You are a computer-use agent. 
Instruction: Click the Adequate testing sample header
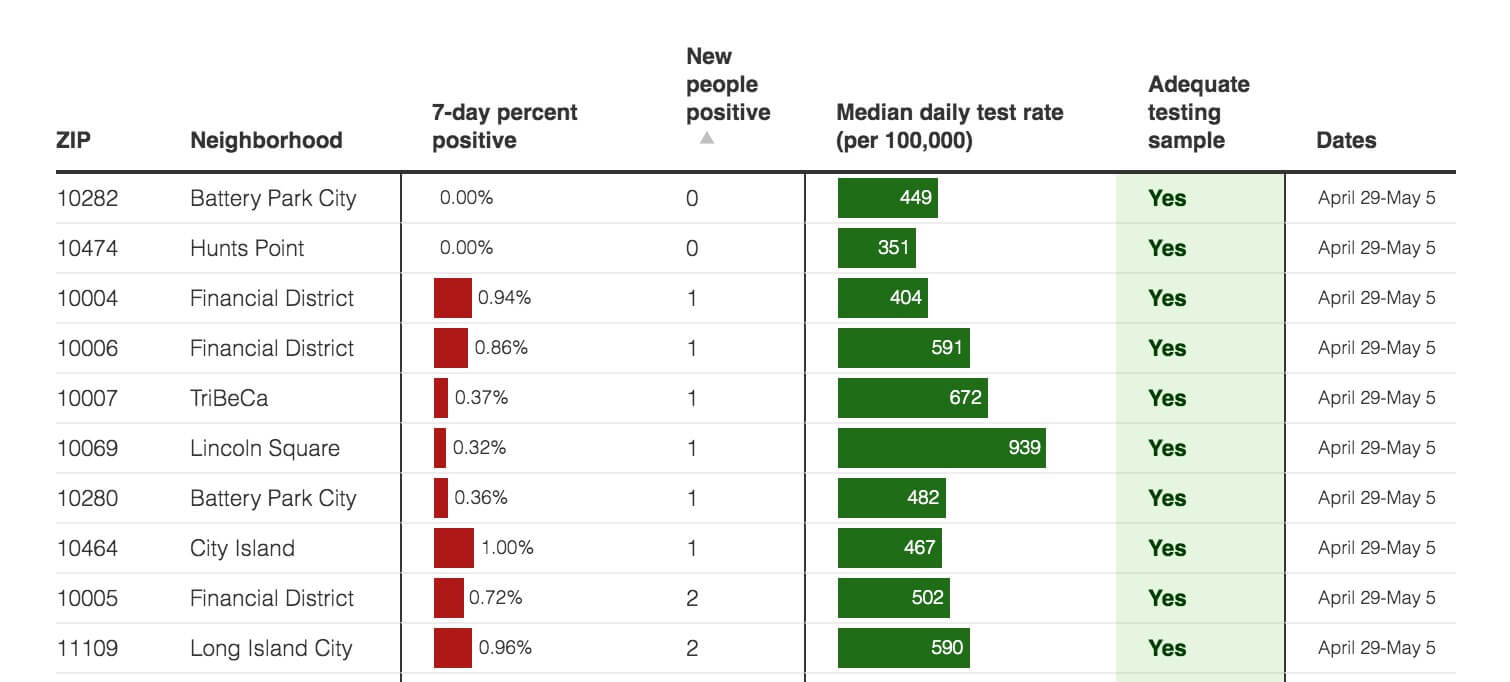(x=1198, y=112)
